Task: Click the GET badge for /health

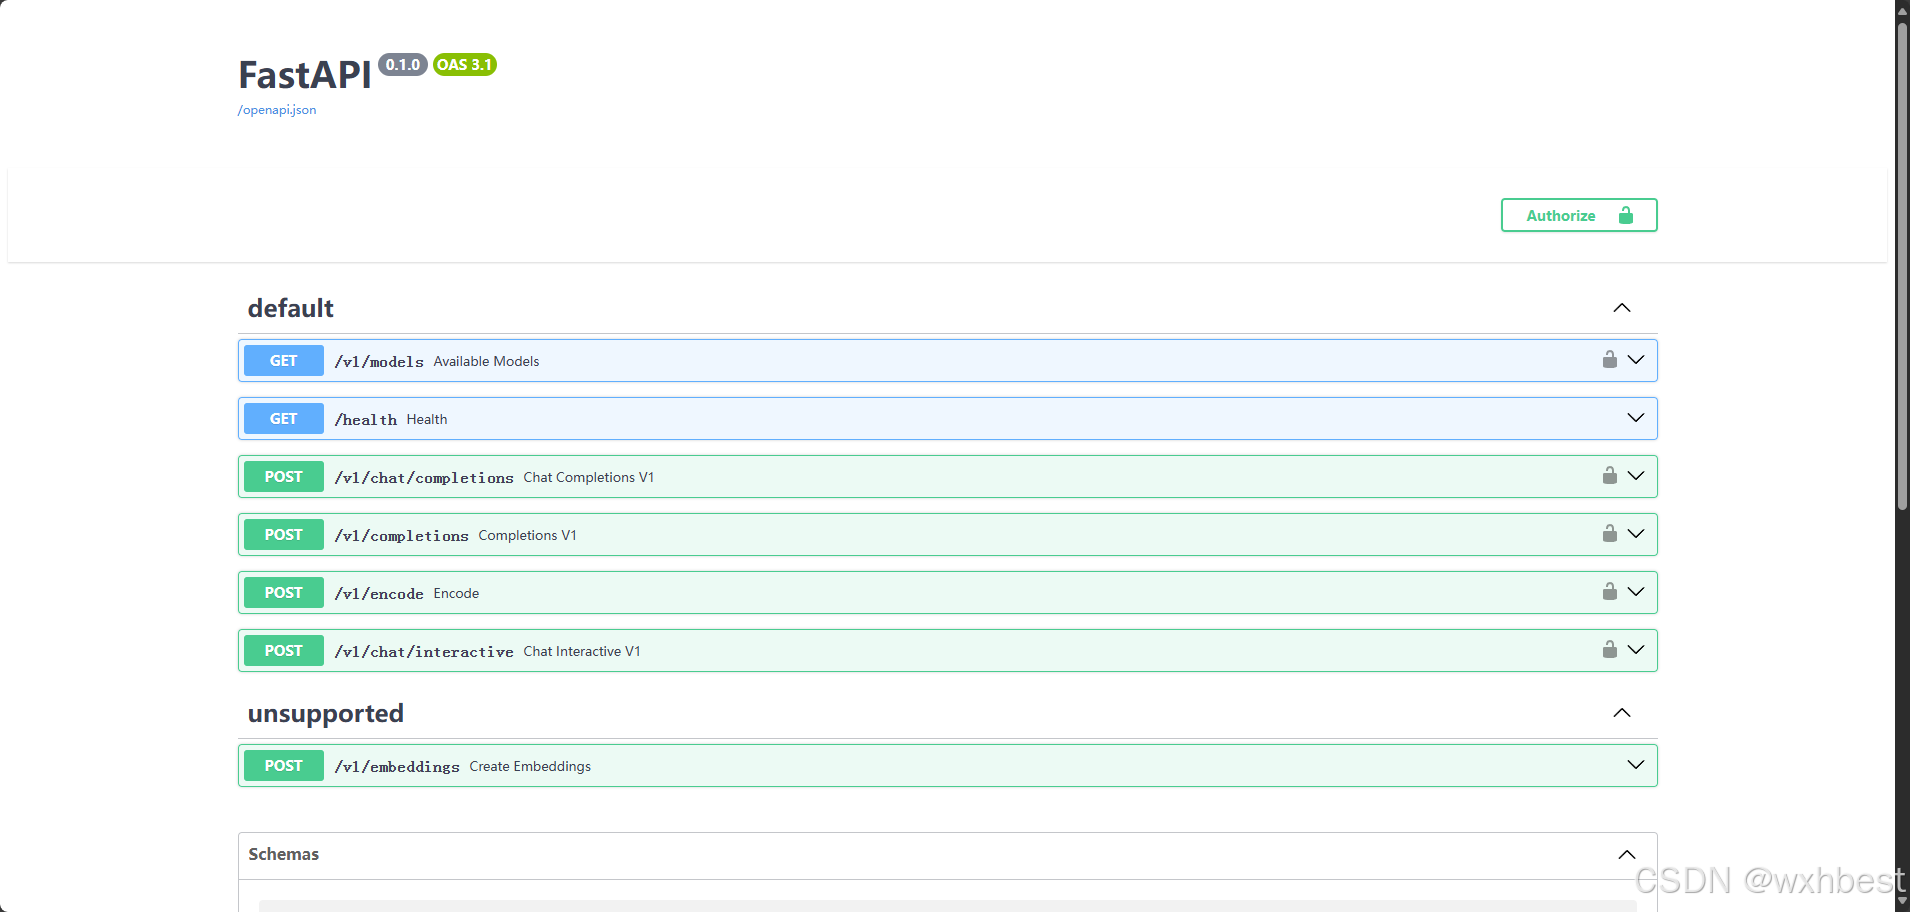Action: click(284, 419)
